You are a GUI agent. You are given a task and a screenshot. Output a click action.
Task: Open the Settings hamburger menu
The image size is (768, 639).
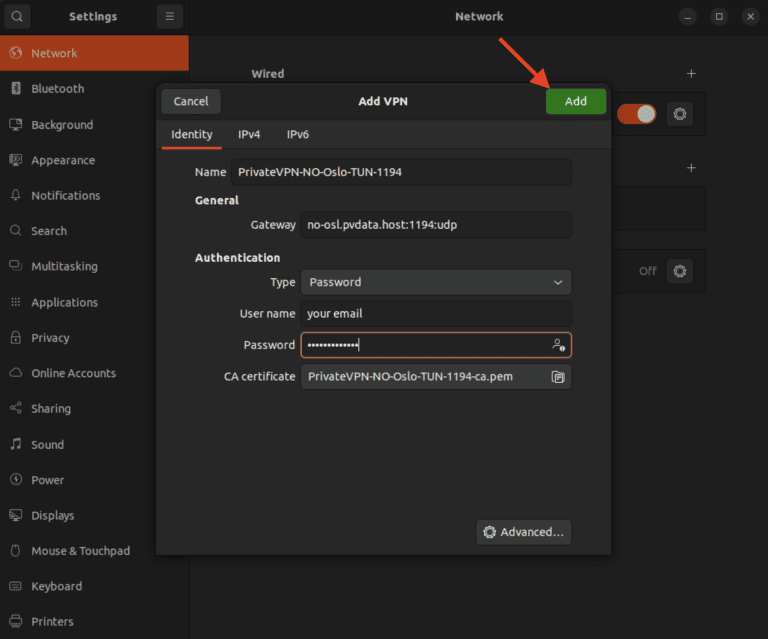170,16
